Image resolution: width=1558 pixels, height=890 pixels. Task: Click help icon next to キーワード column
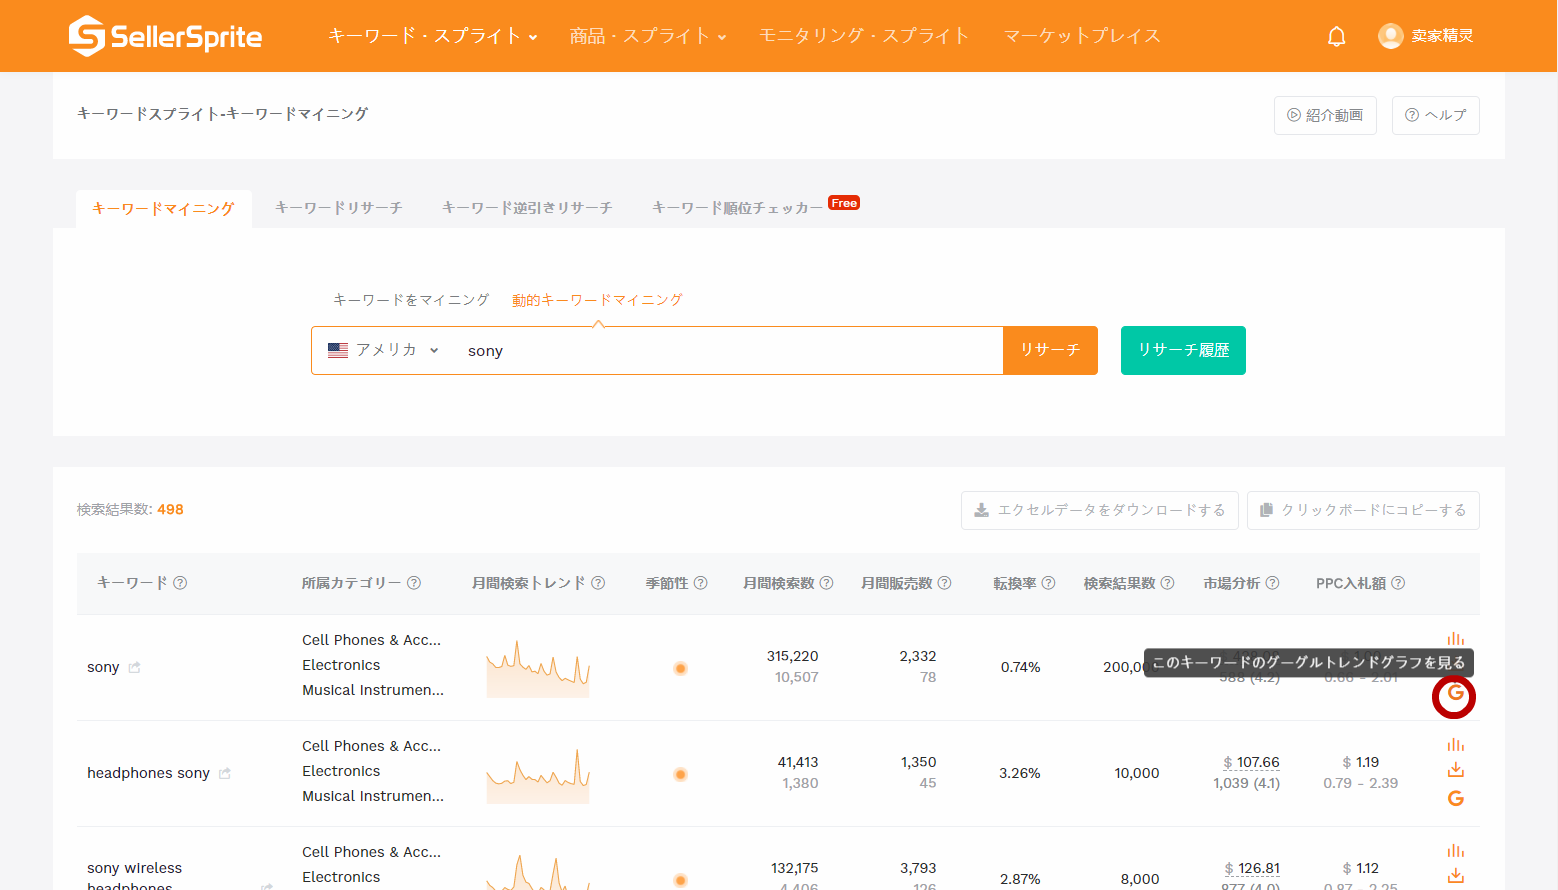coord(180,583)
